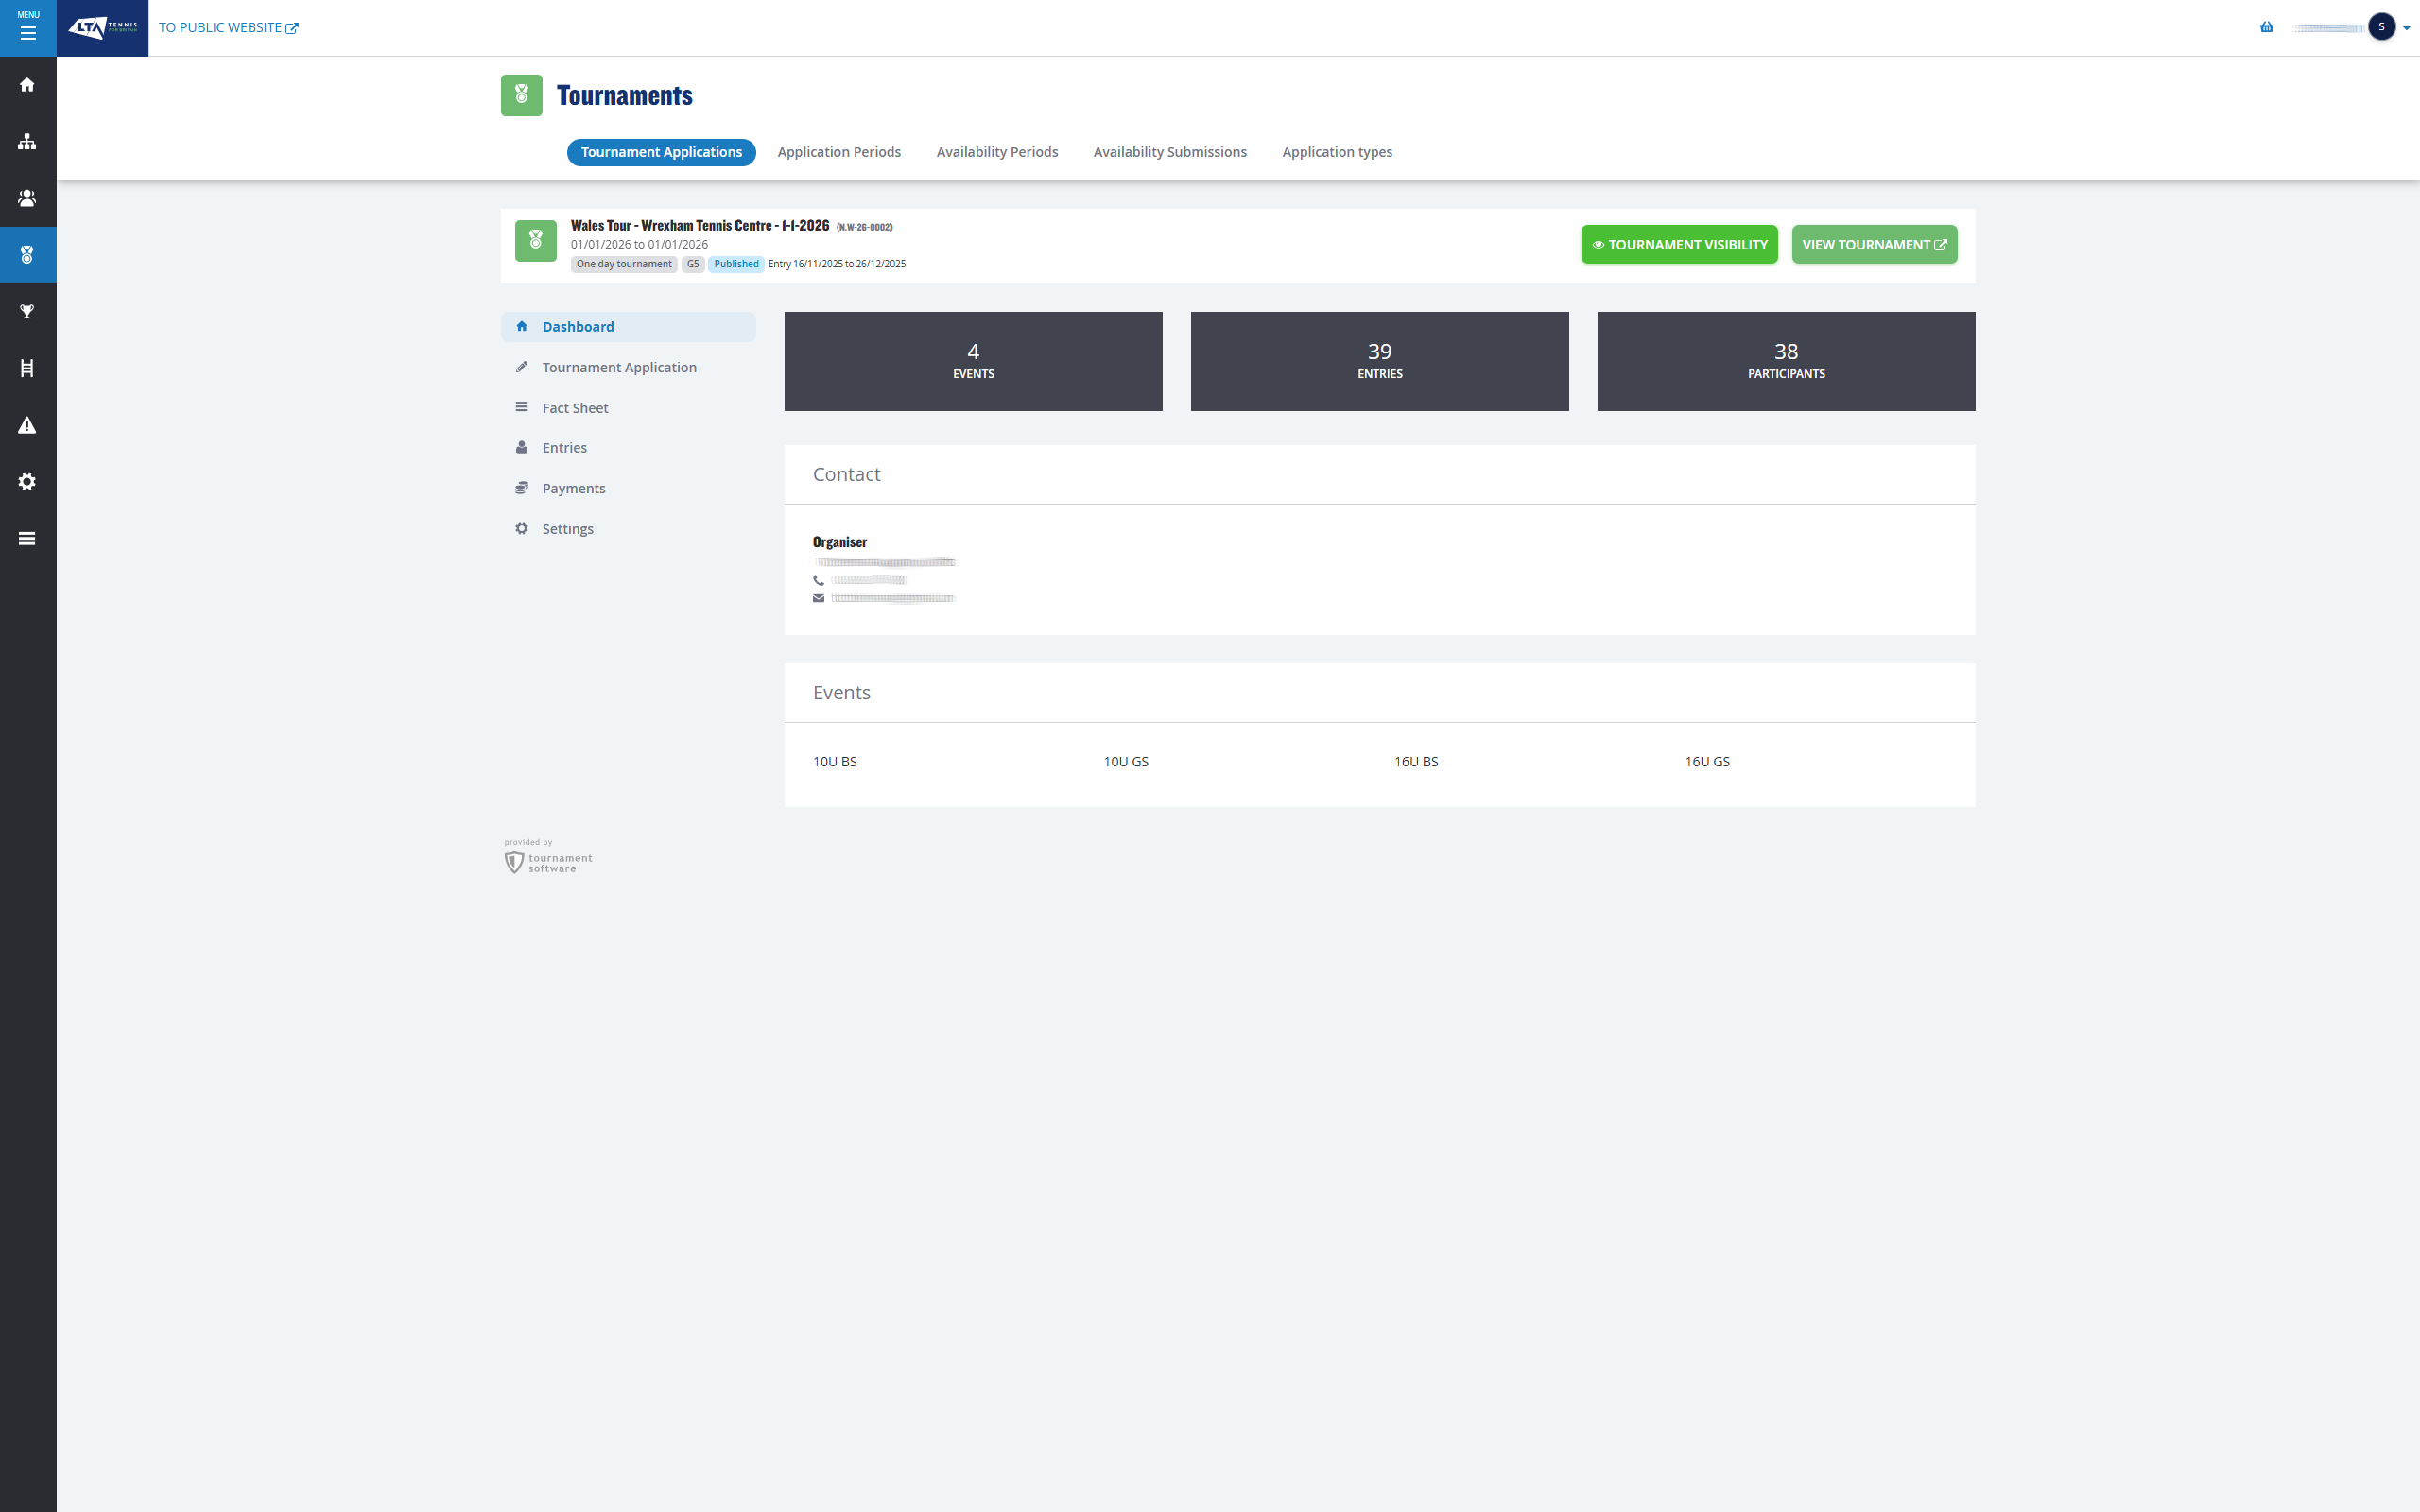Switch to Availability Submissions tab
This screenshot has height=1512, width=2420.
[x=1169, y=152]
